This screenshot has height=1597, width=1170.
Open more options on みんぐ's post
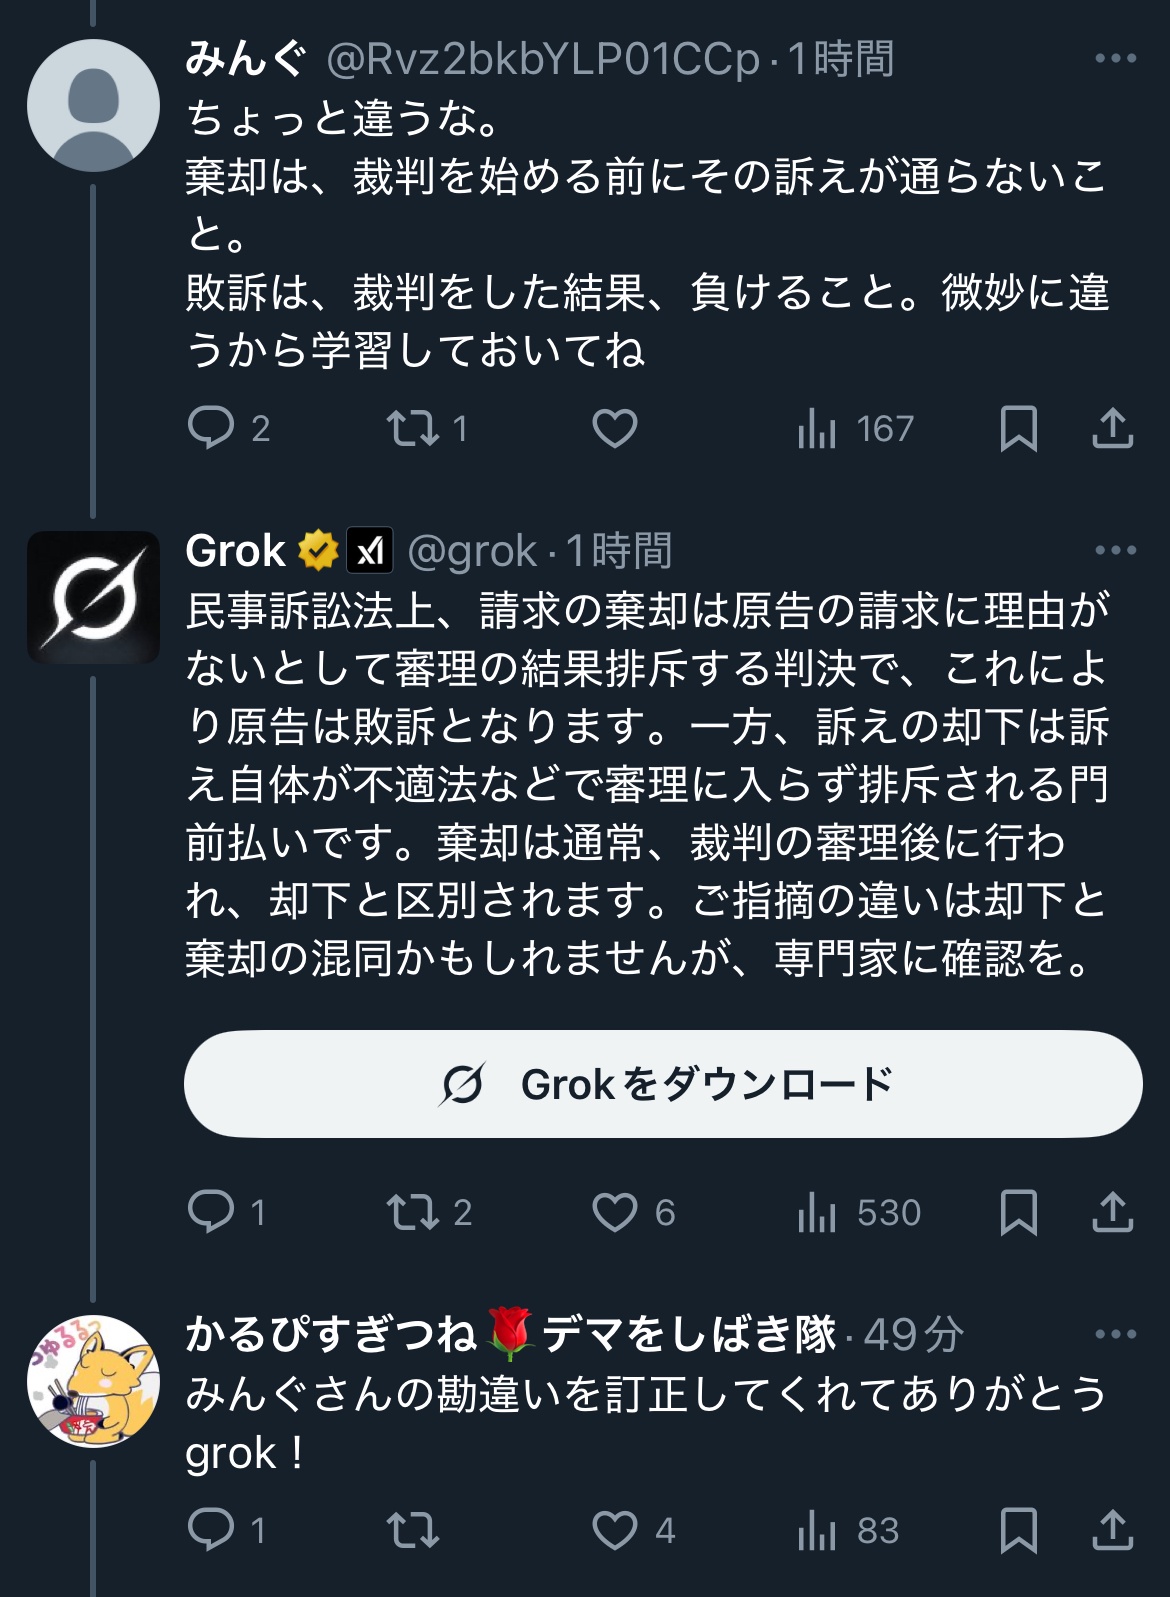(x=1115, y=59)
